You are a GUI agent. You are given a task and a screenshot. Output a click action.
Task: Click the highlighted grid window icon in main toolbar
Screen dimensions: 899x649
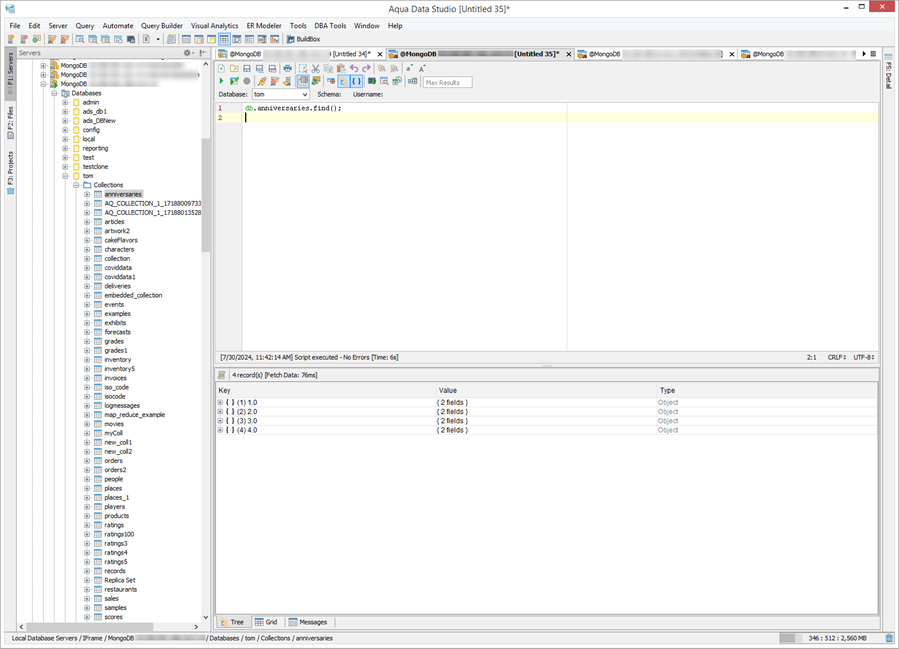(x=224, y=39)
